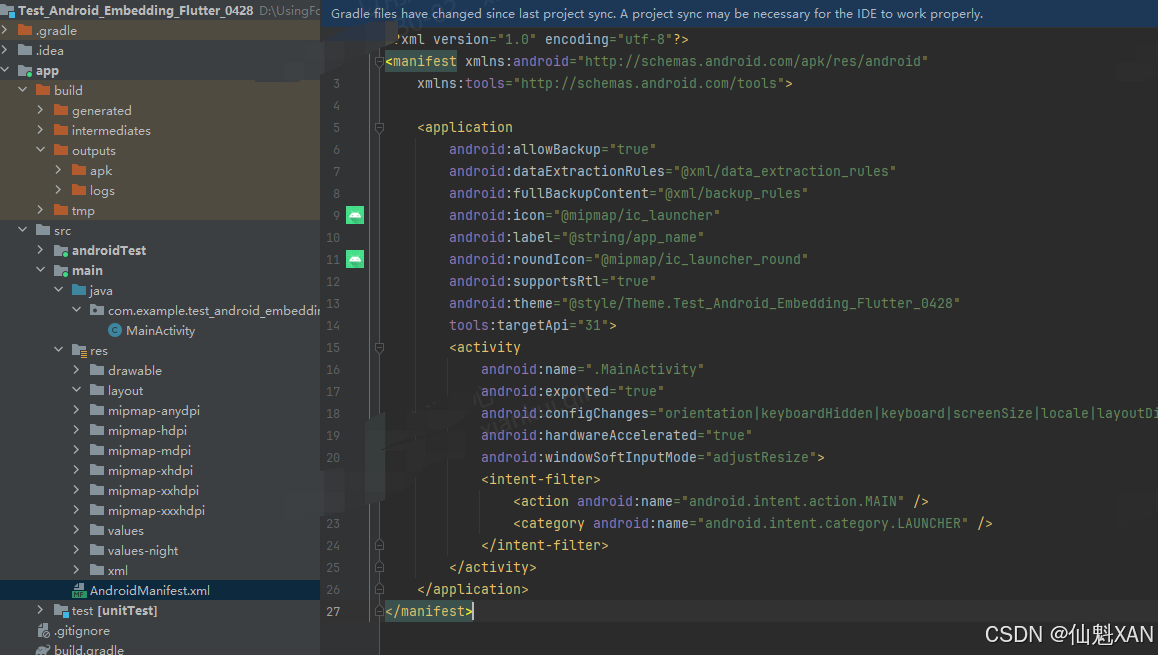Collapse the application element using the fold arrow
Screen dimensions: 1158x655
point(378,127)
